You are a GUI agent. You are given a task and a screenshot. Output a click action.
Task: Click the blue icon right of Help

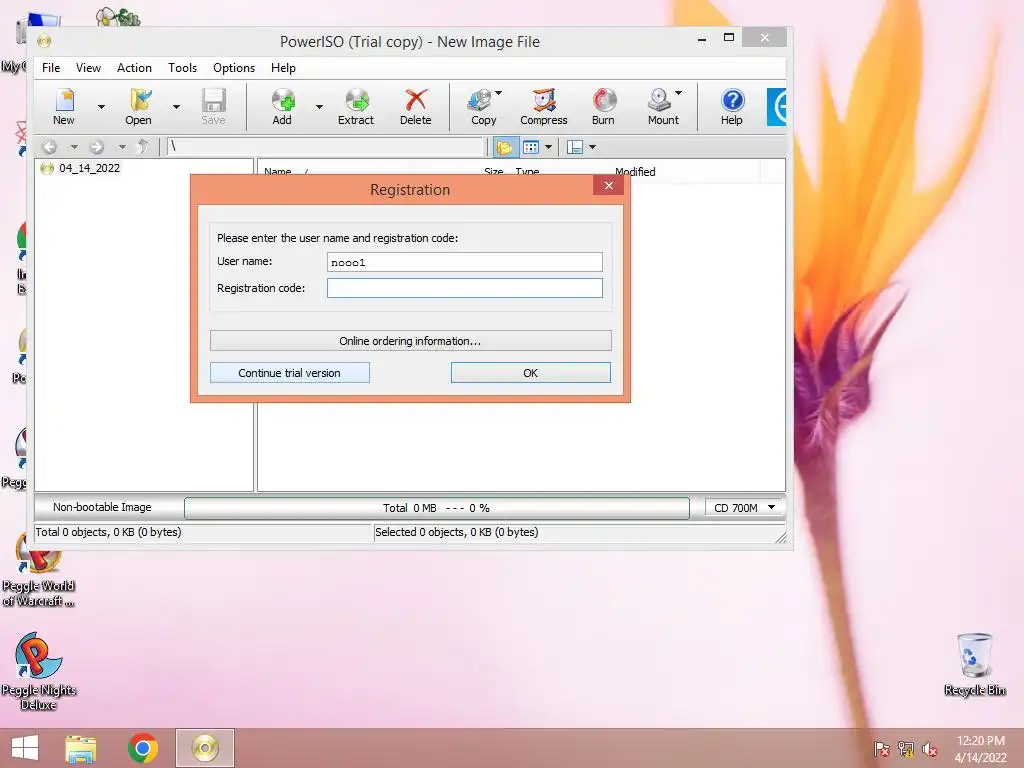point(776,106)
